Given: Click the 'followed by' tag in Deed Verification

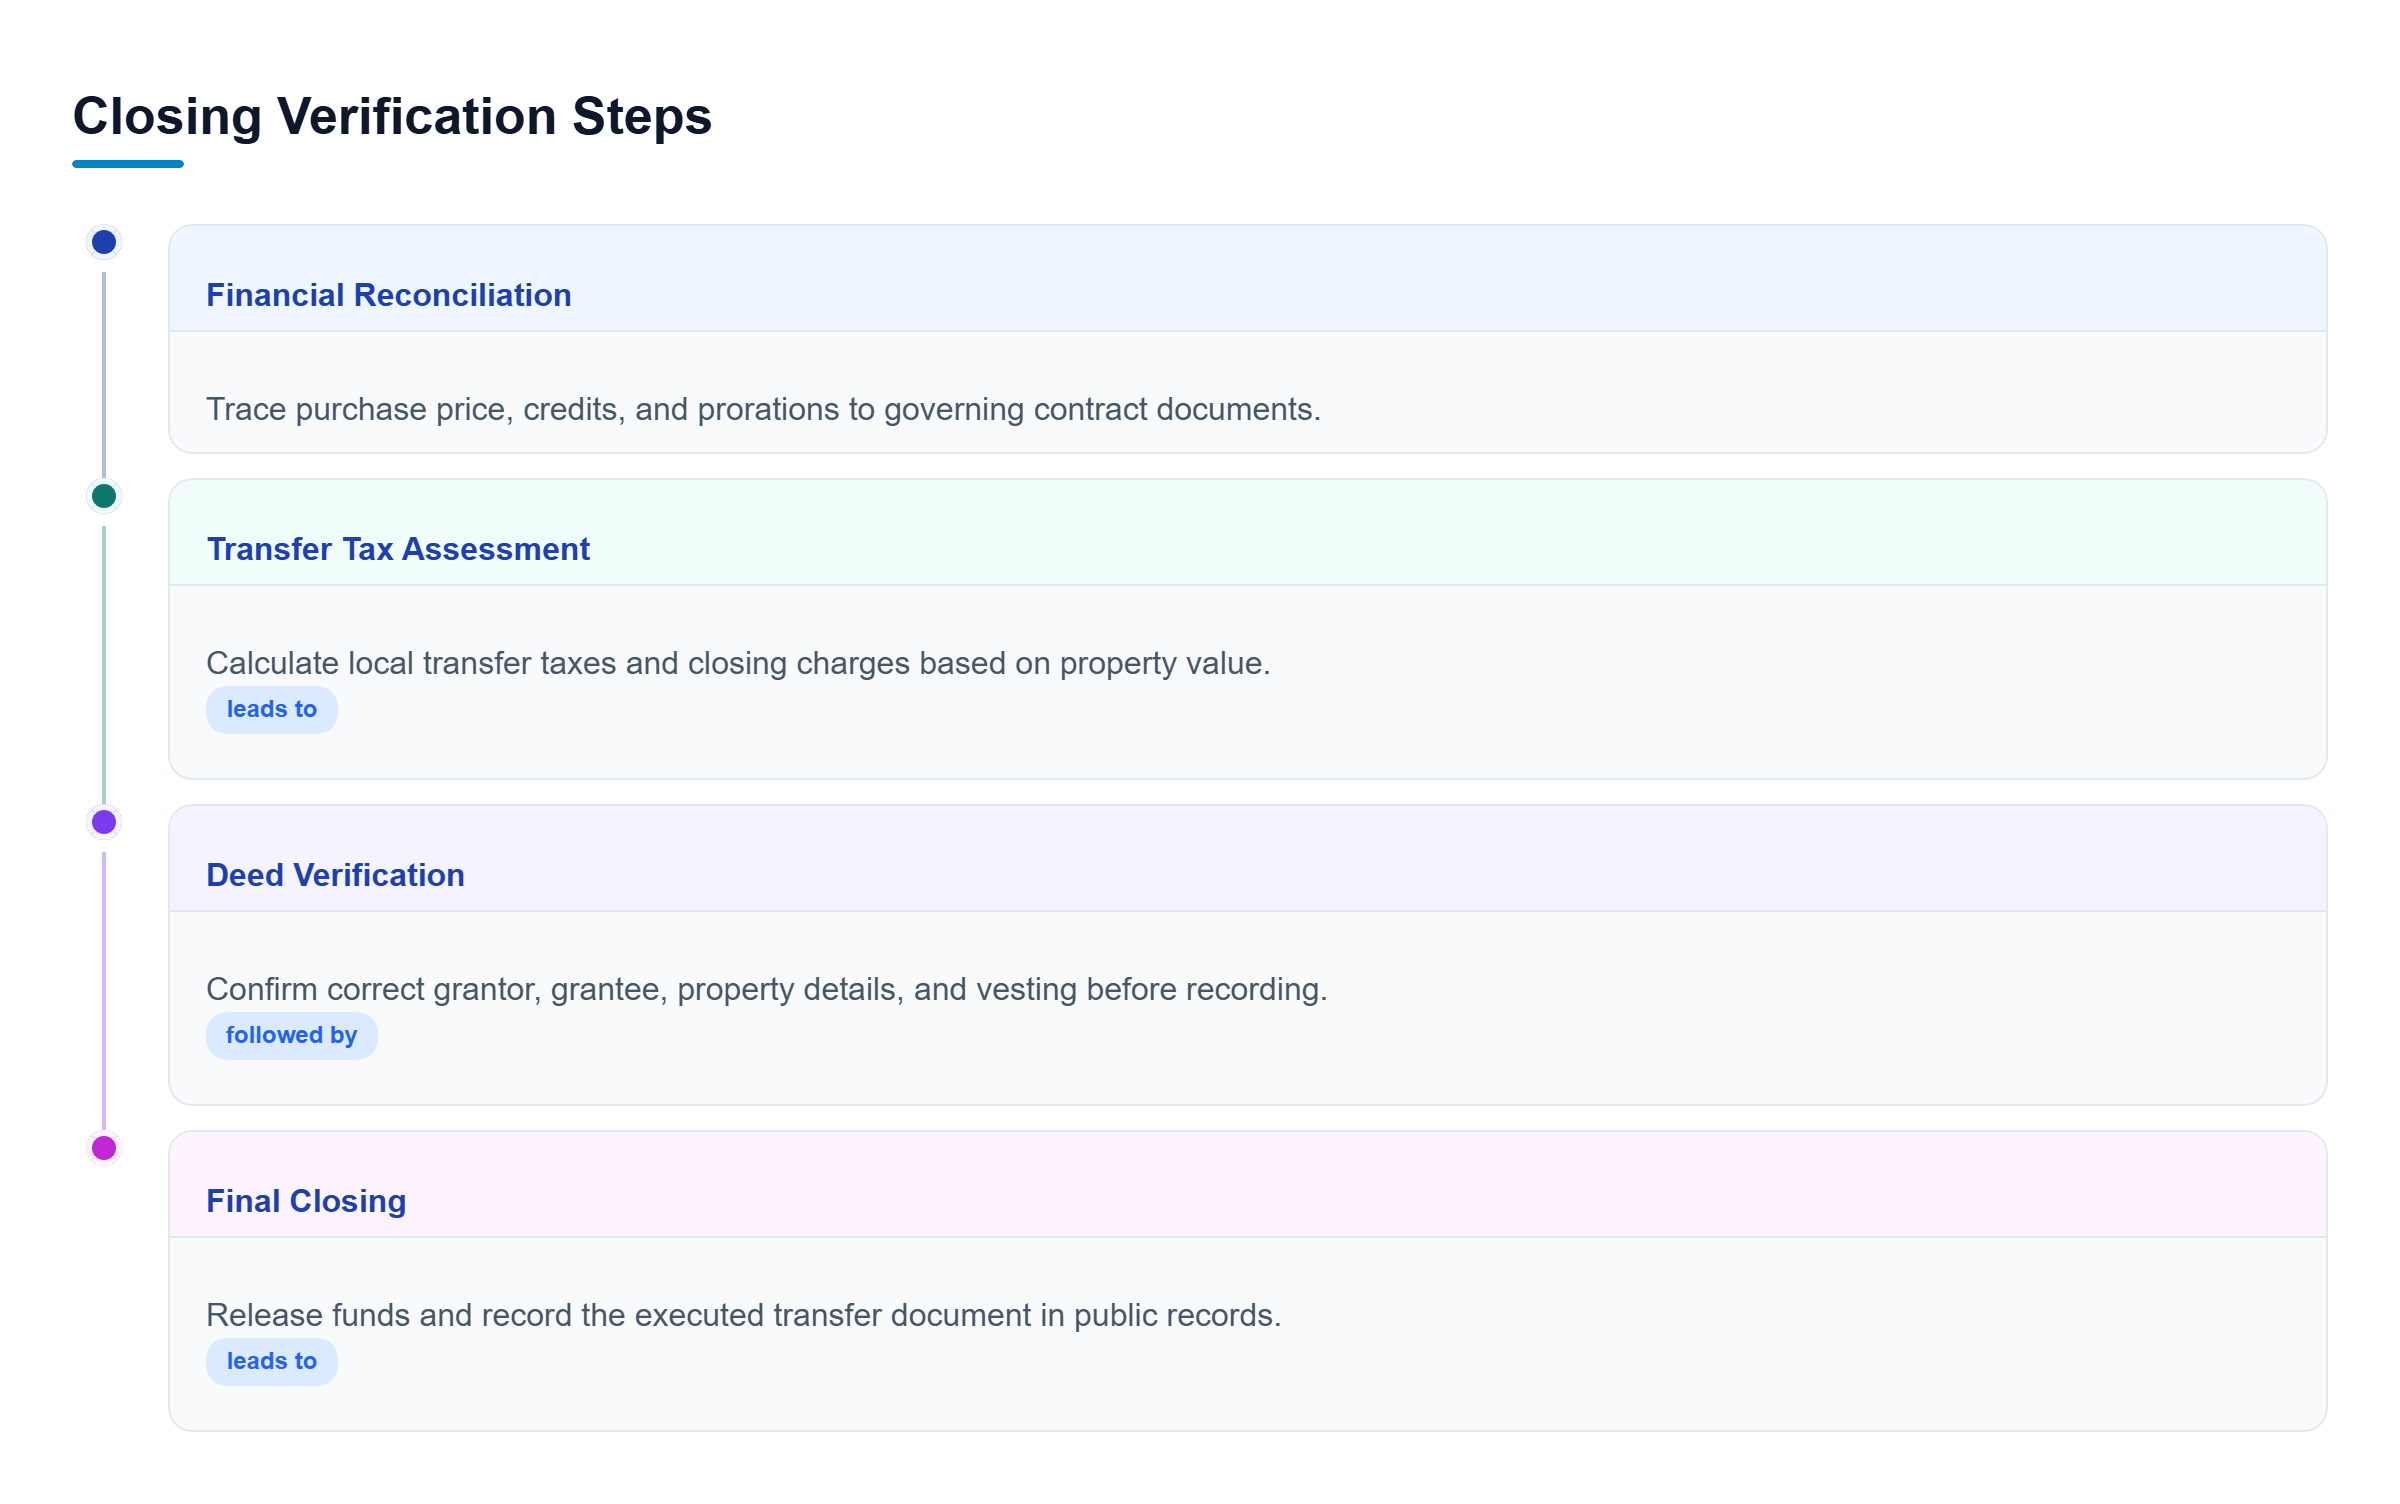Looking at the screenshot, I should [x=291, y=1035].
